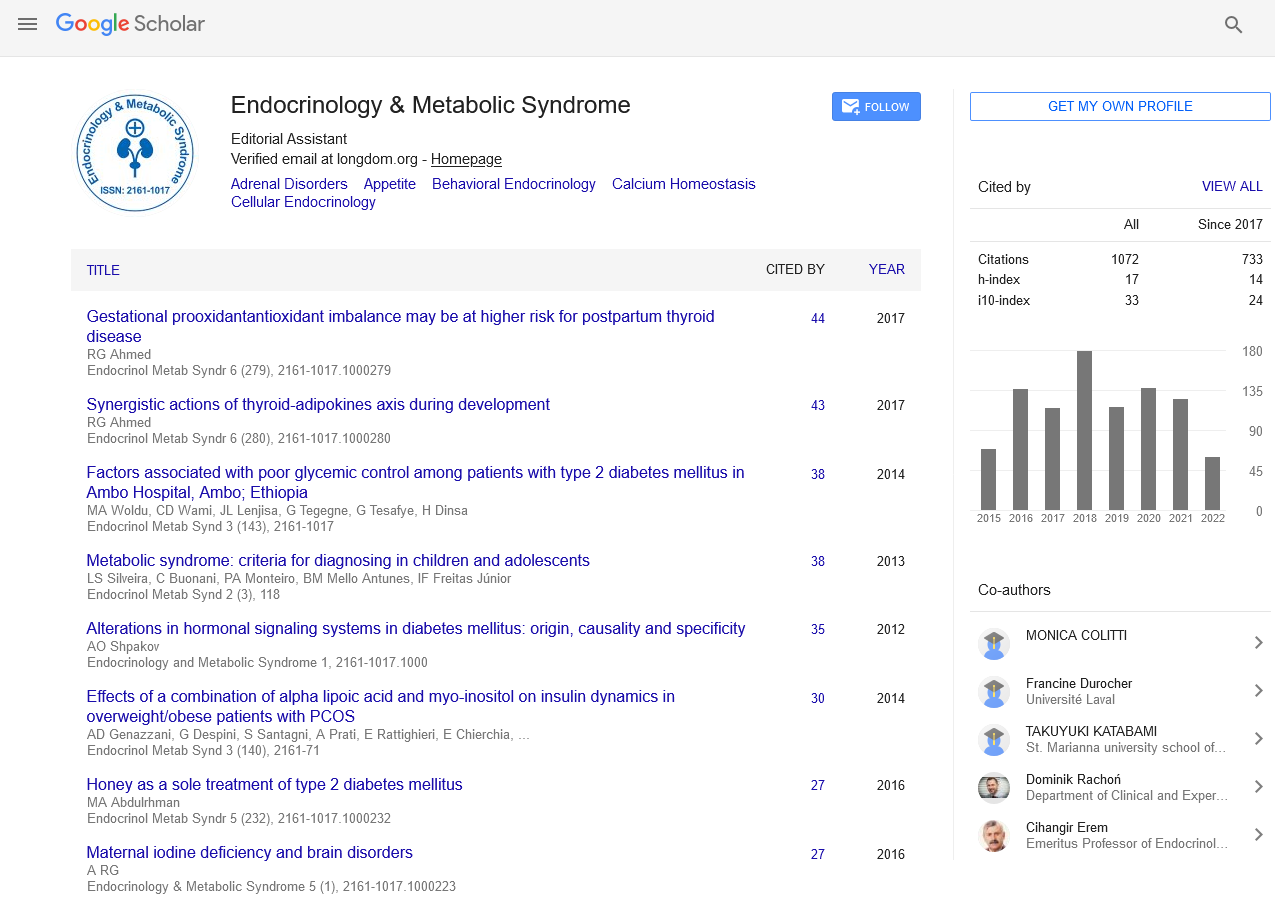
Task: Click Monica Colitti's avatar icon
Action: (993, 644)
